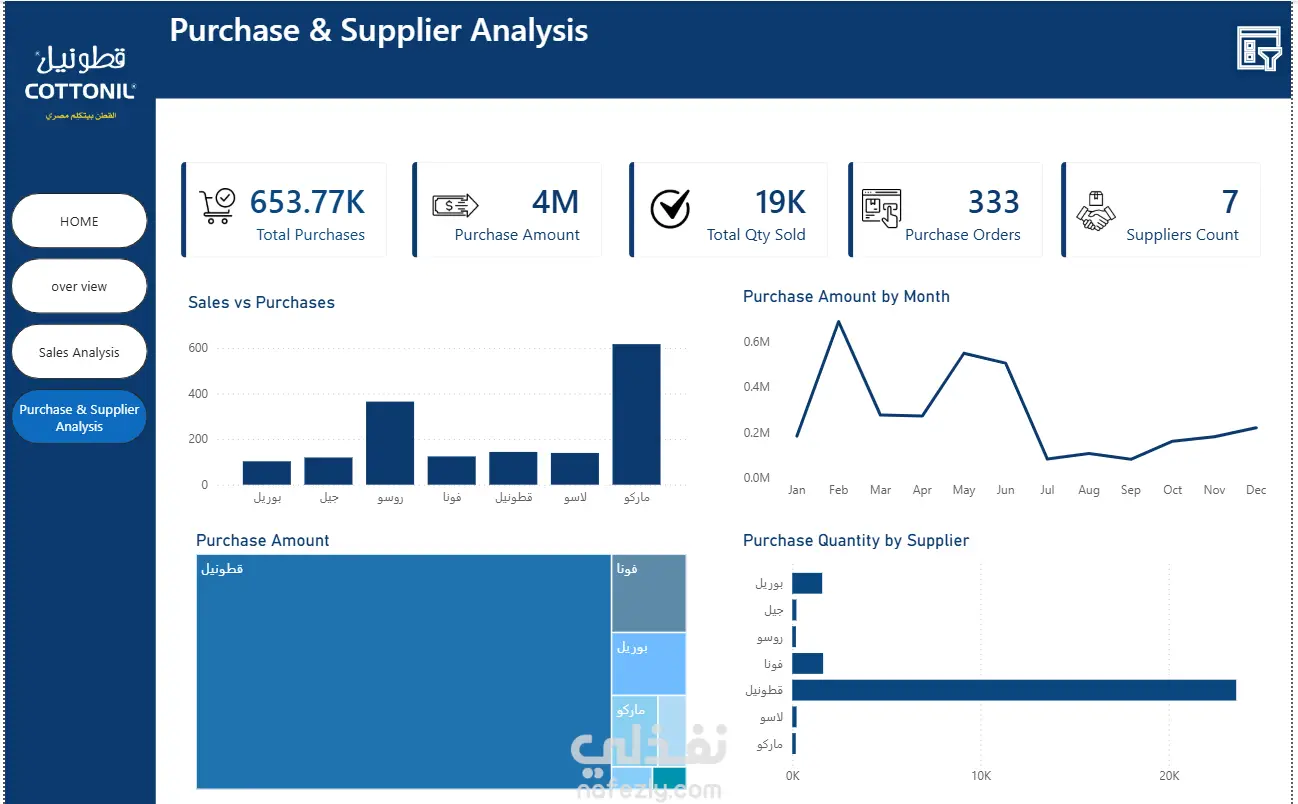Screen dimensions: 1298x804
Task: Select the قطونيل bar in Purchase Quantity chart
Action: [x=1014, y=690]
